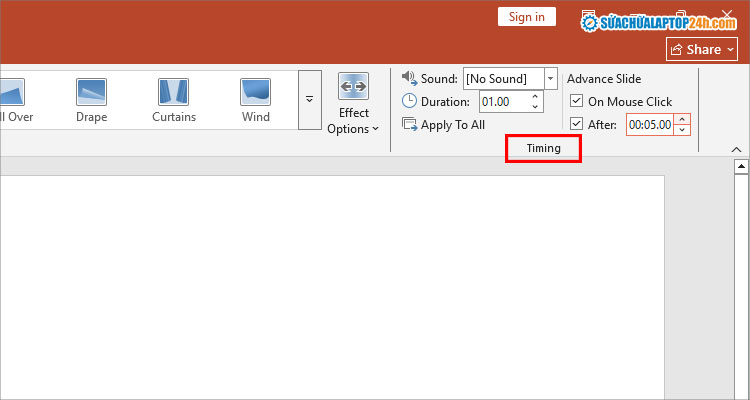Click the Advance Slide label
Viewport: 750px width, 400px height.
click(x=604, y=78)
